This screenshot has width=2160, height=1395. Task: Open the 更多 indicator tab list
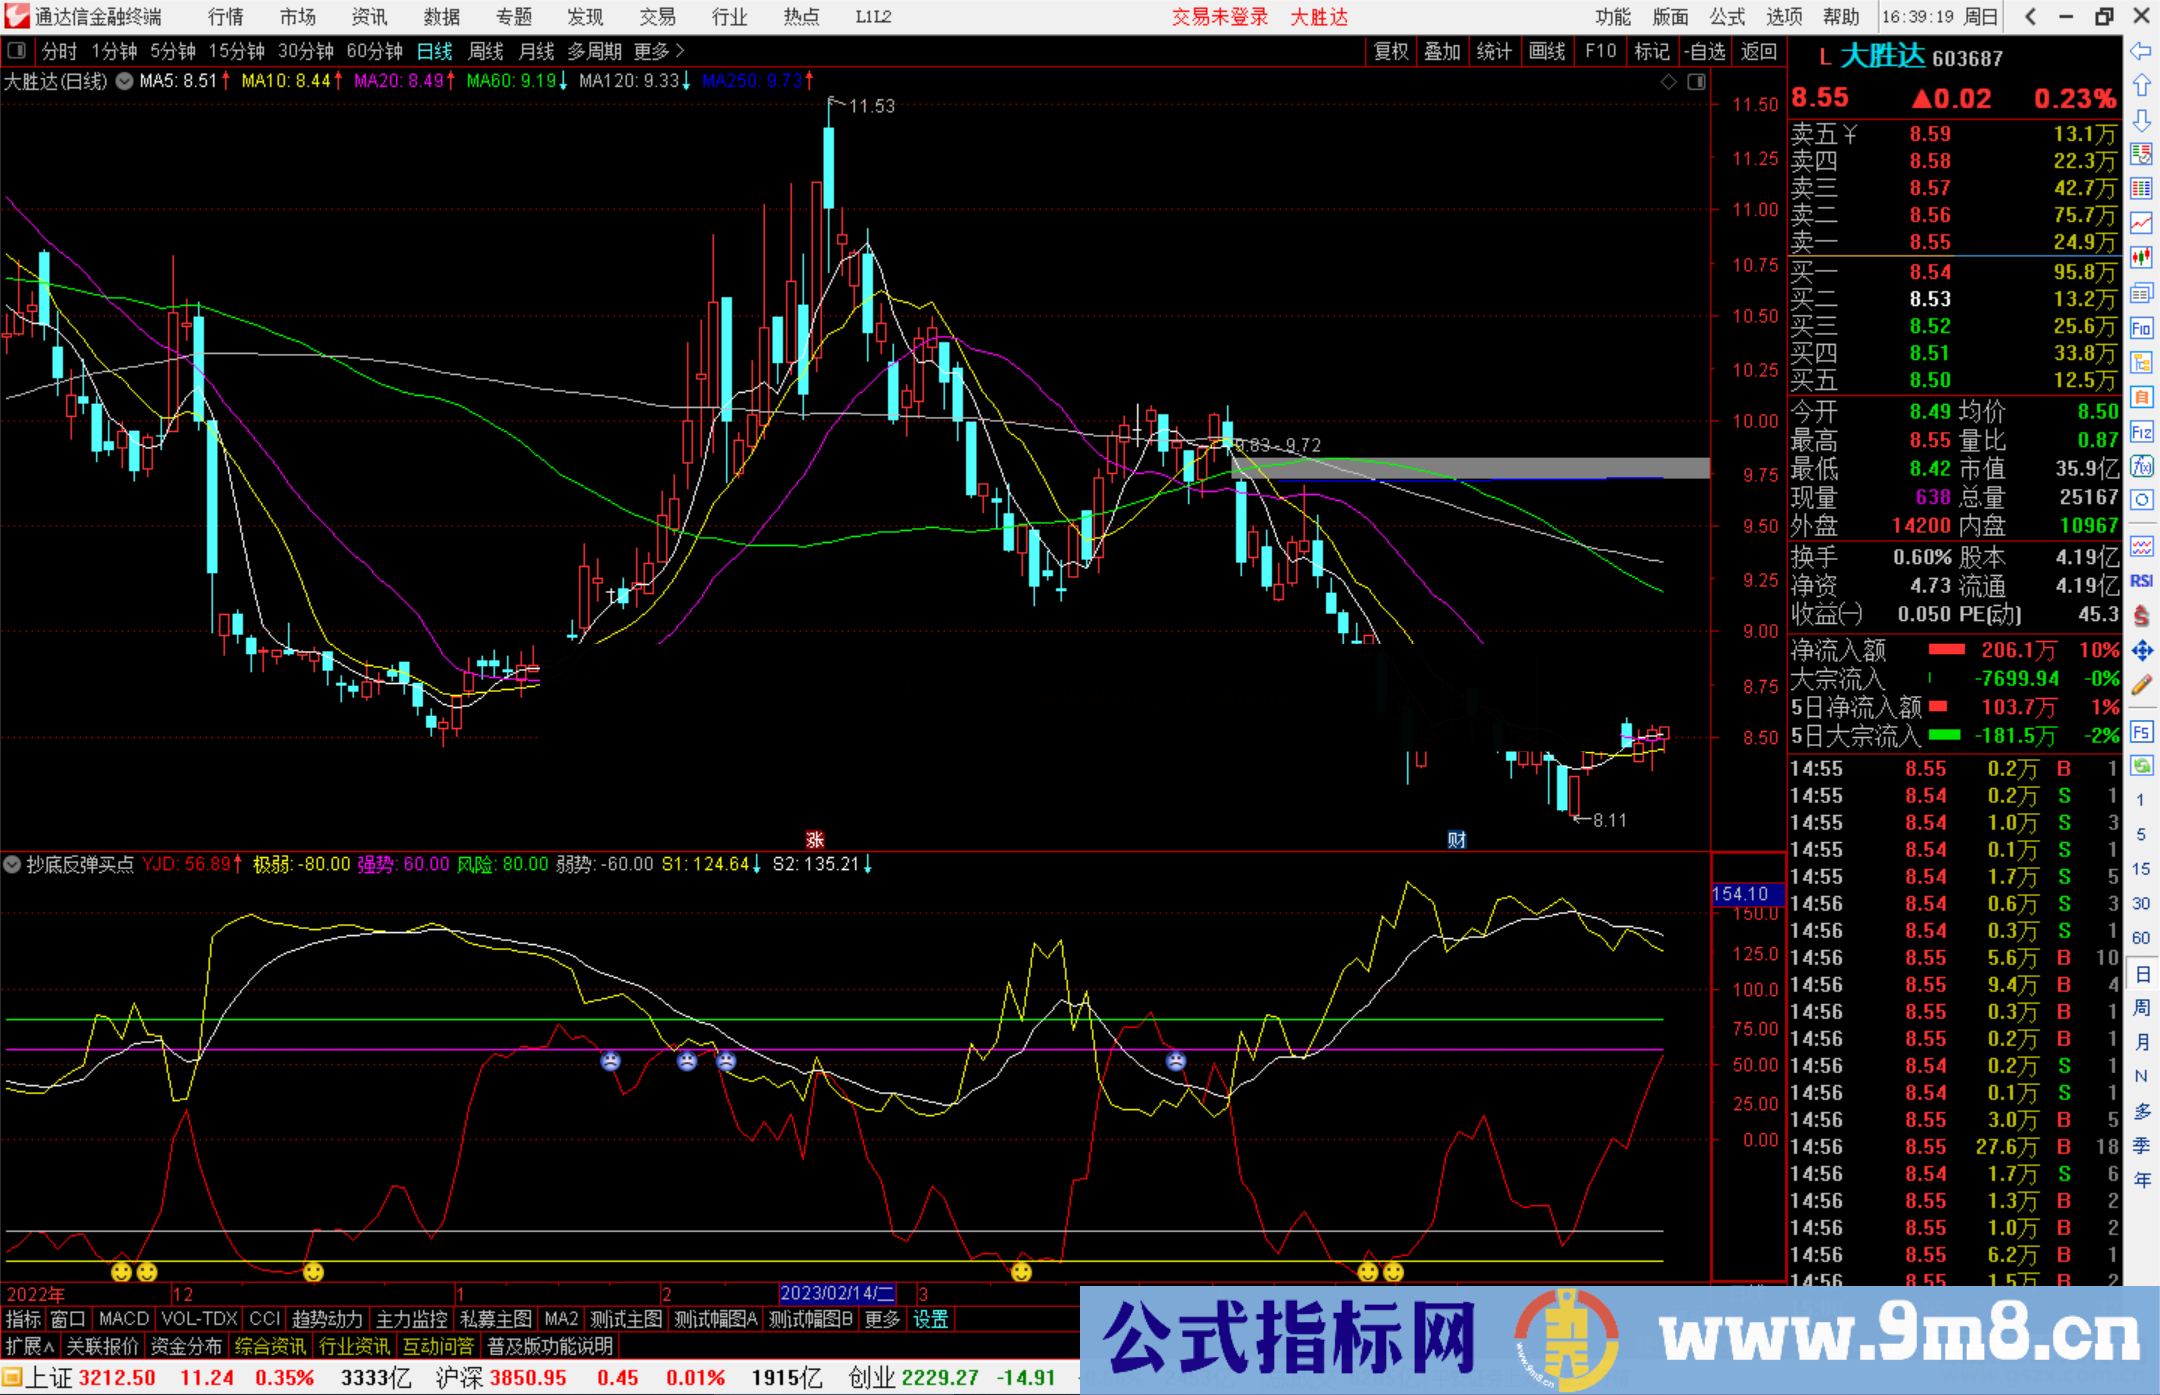click(882, 1319)
